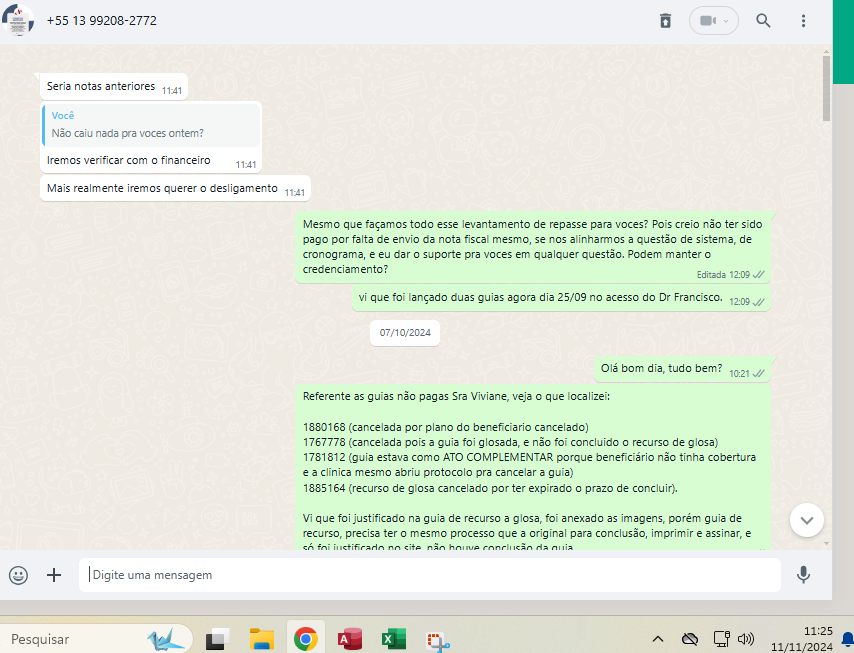Open the volume speaker tray icon
The height and width of the screenshot is (653, 854).
coord(746,639)
